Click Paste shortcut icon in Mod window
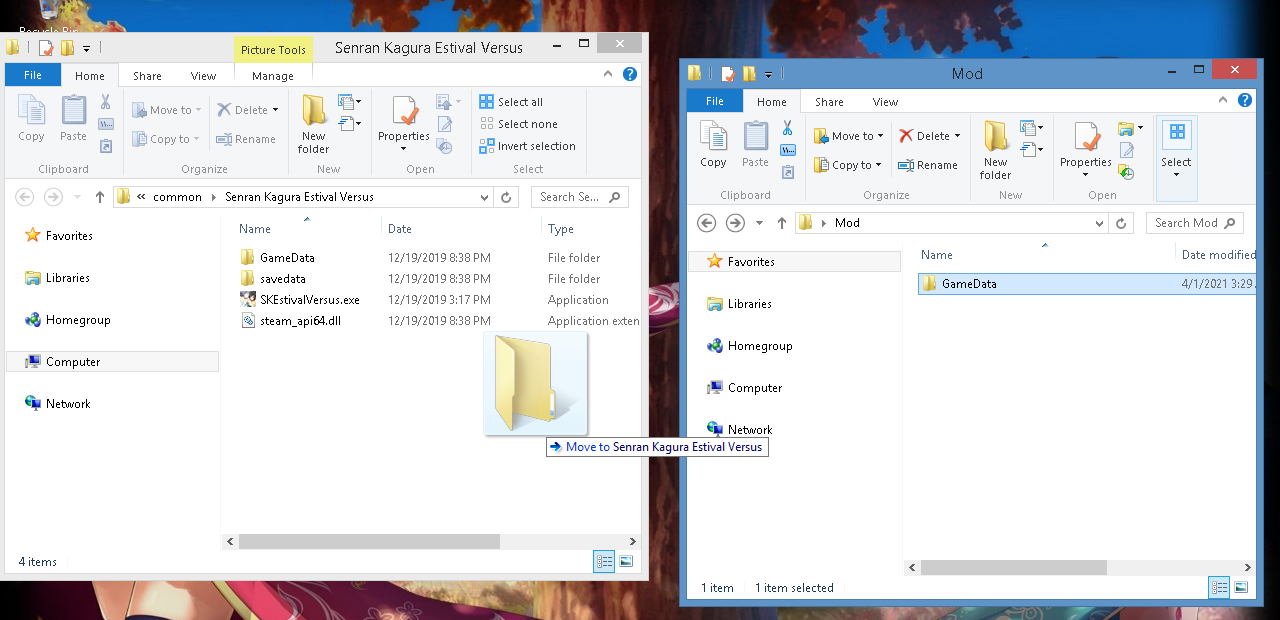Image resolution: width=1280 pixels, height=620 pixels. click(787, 172)
